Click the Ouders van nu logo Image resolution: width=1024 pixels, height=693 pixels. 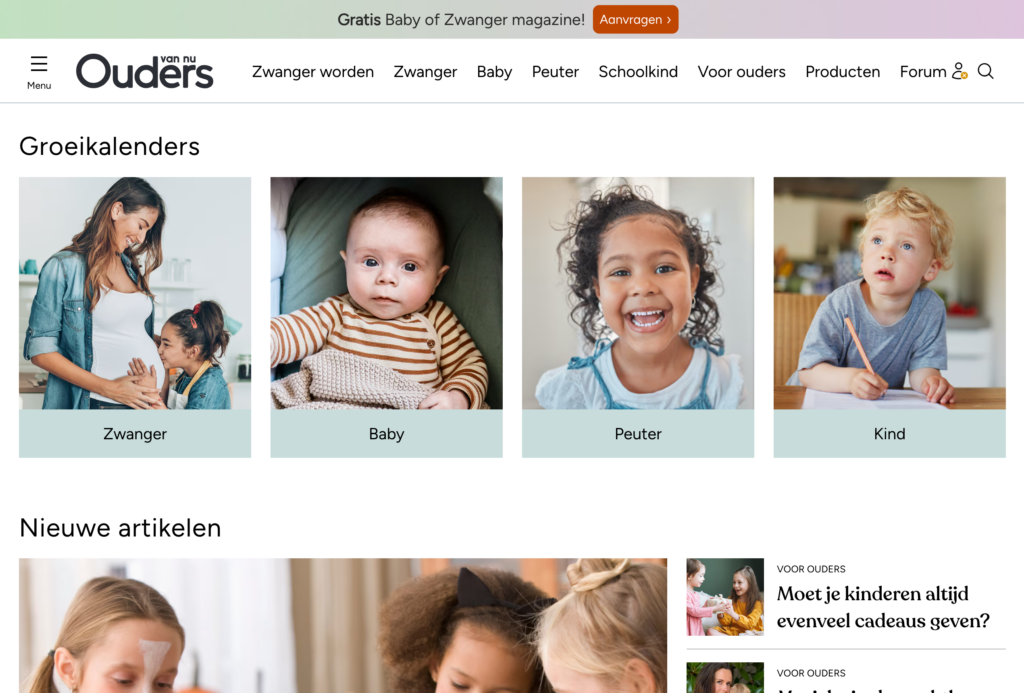point(144,71)
